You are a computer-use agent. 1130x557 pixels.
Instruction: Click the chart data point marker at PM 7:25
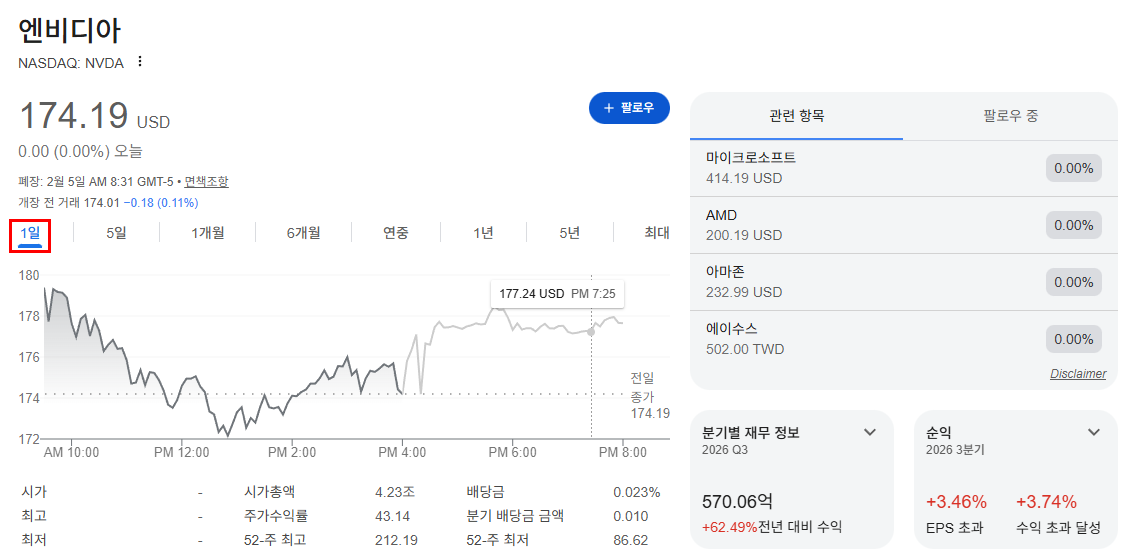591,332
